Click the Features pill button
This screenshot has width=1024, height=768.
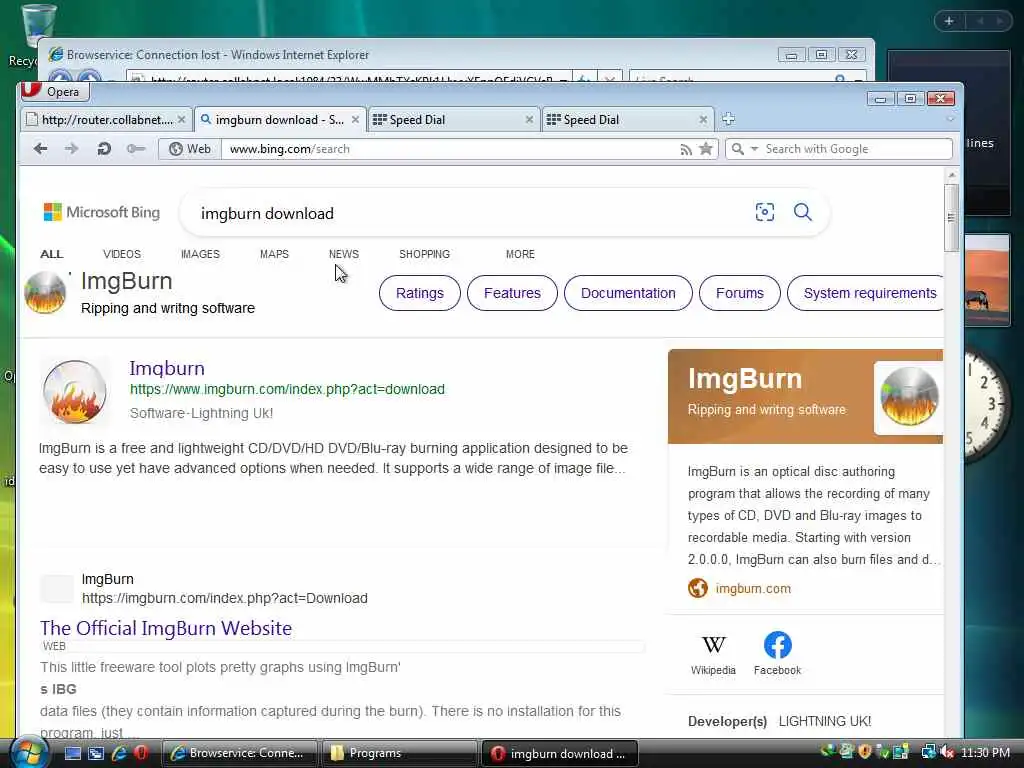512,293
